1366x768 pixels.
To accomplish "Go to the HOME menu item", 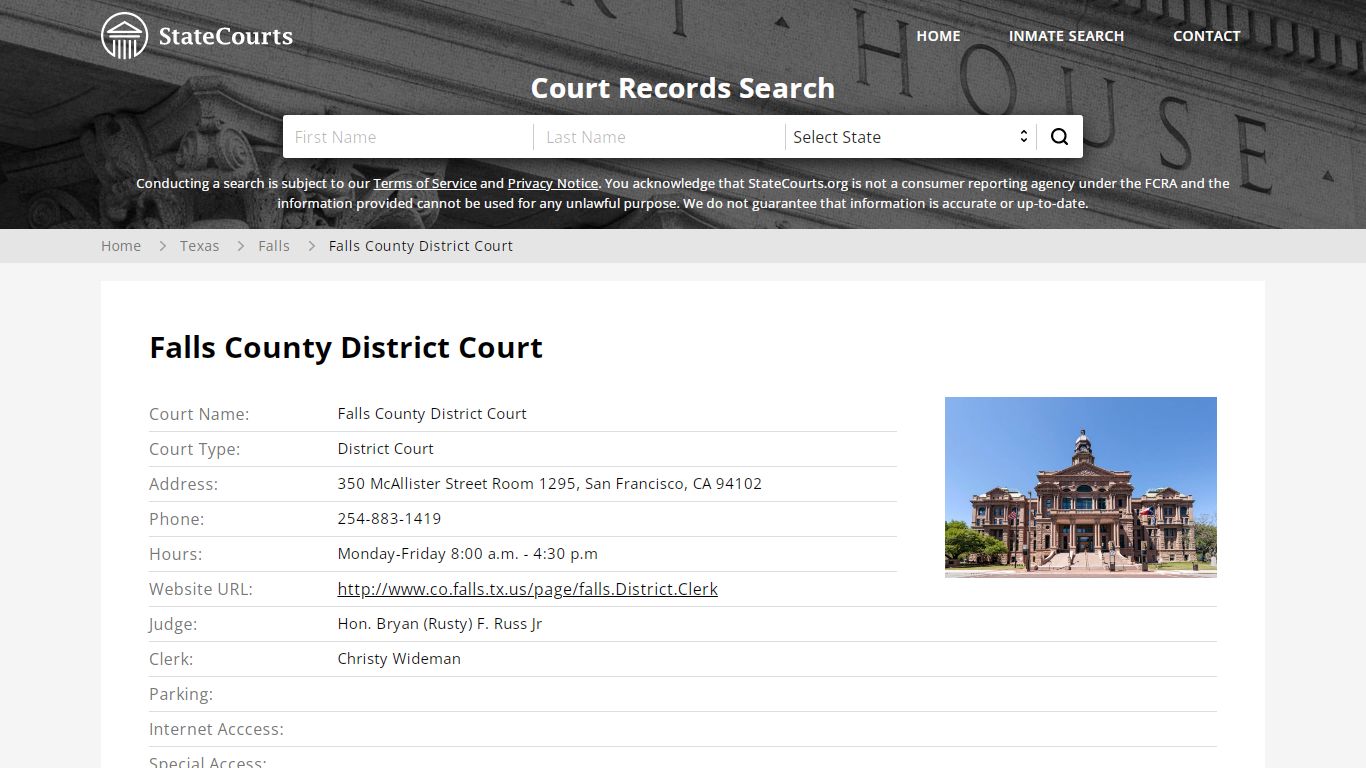I will pyautogui.click(x=938, y=36).
